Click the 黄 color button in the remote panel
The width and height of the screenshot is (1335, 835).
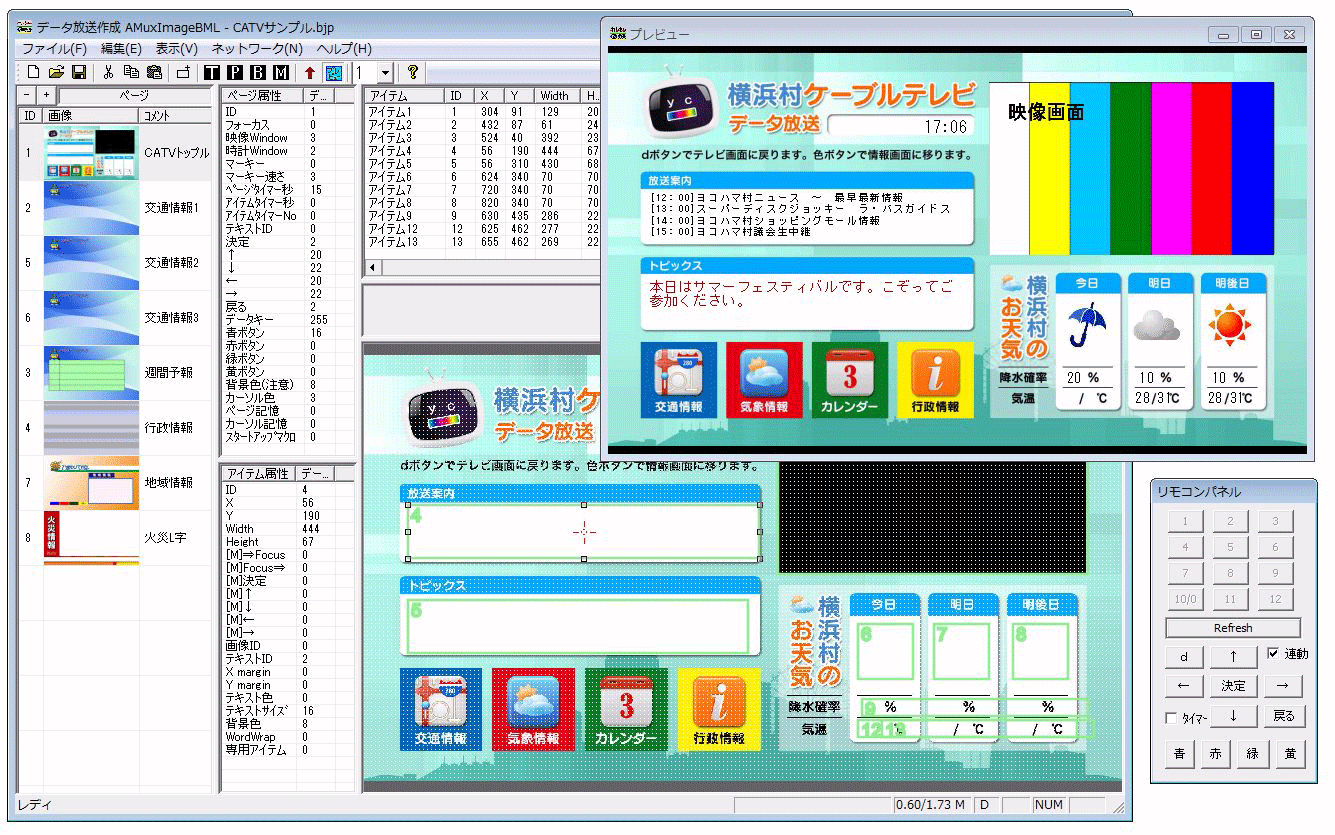(x=1289, y=754)
